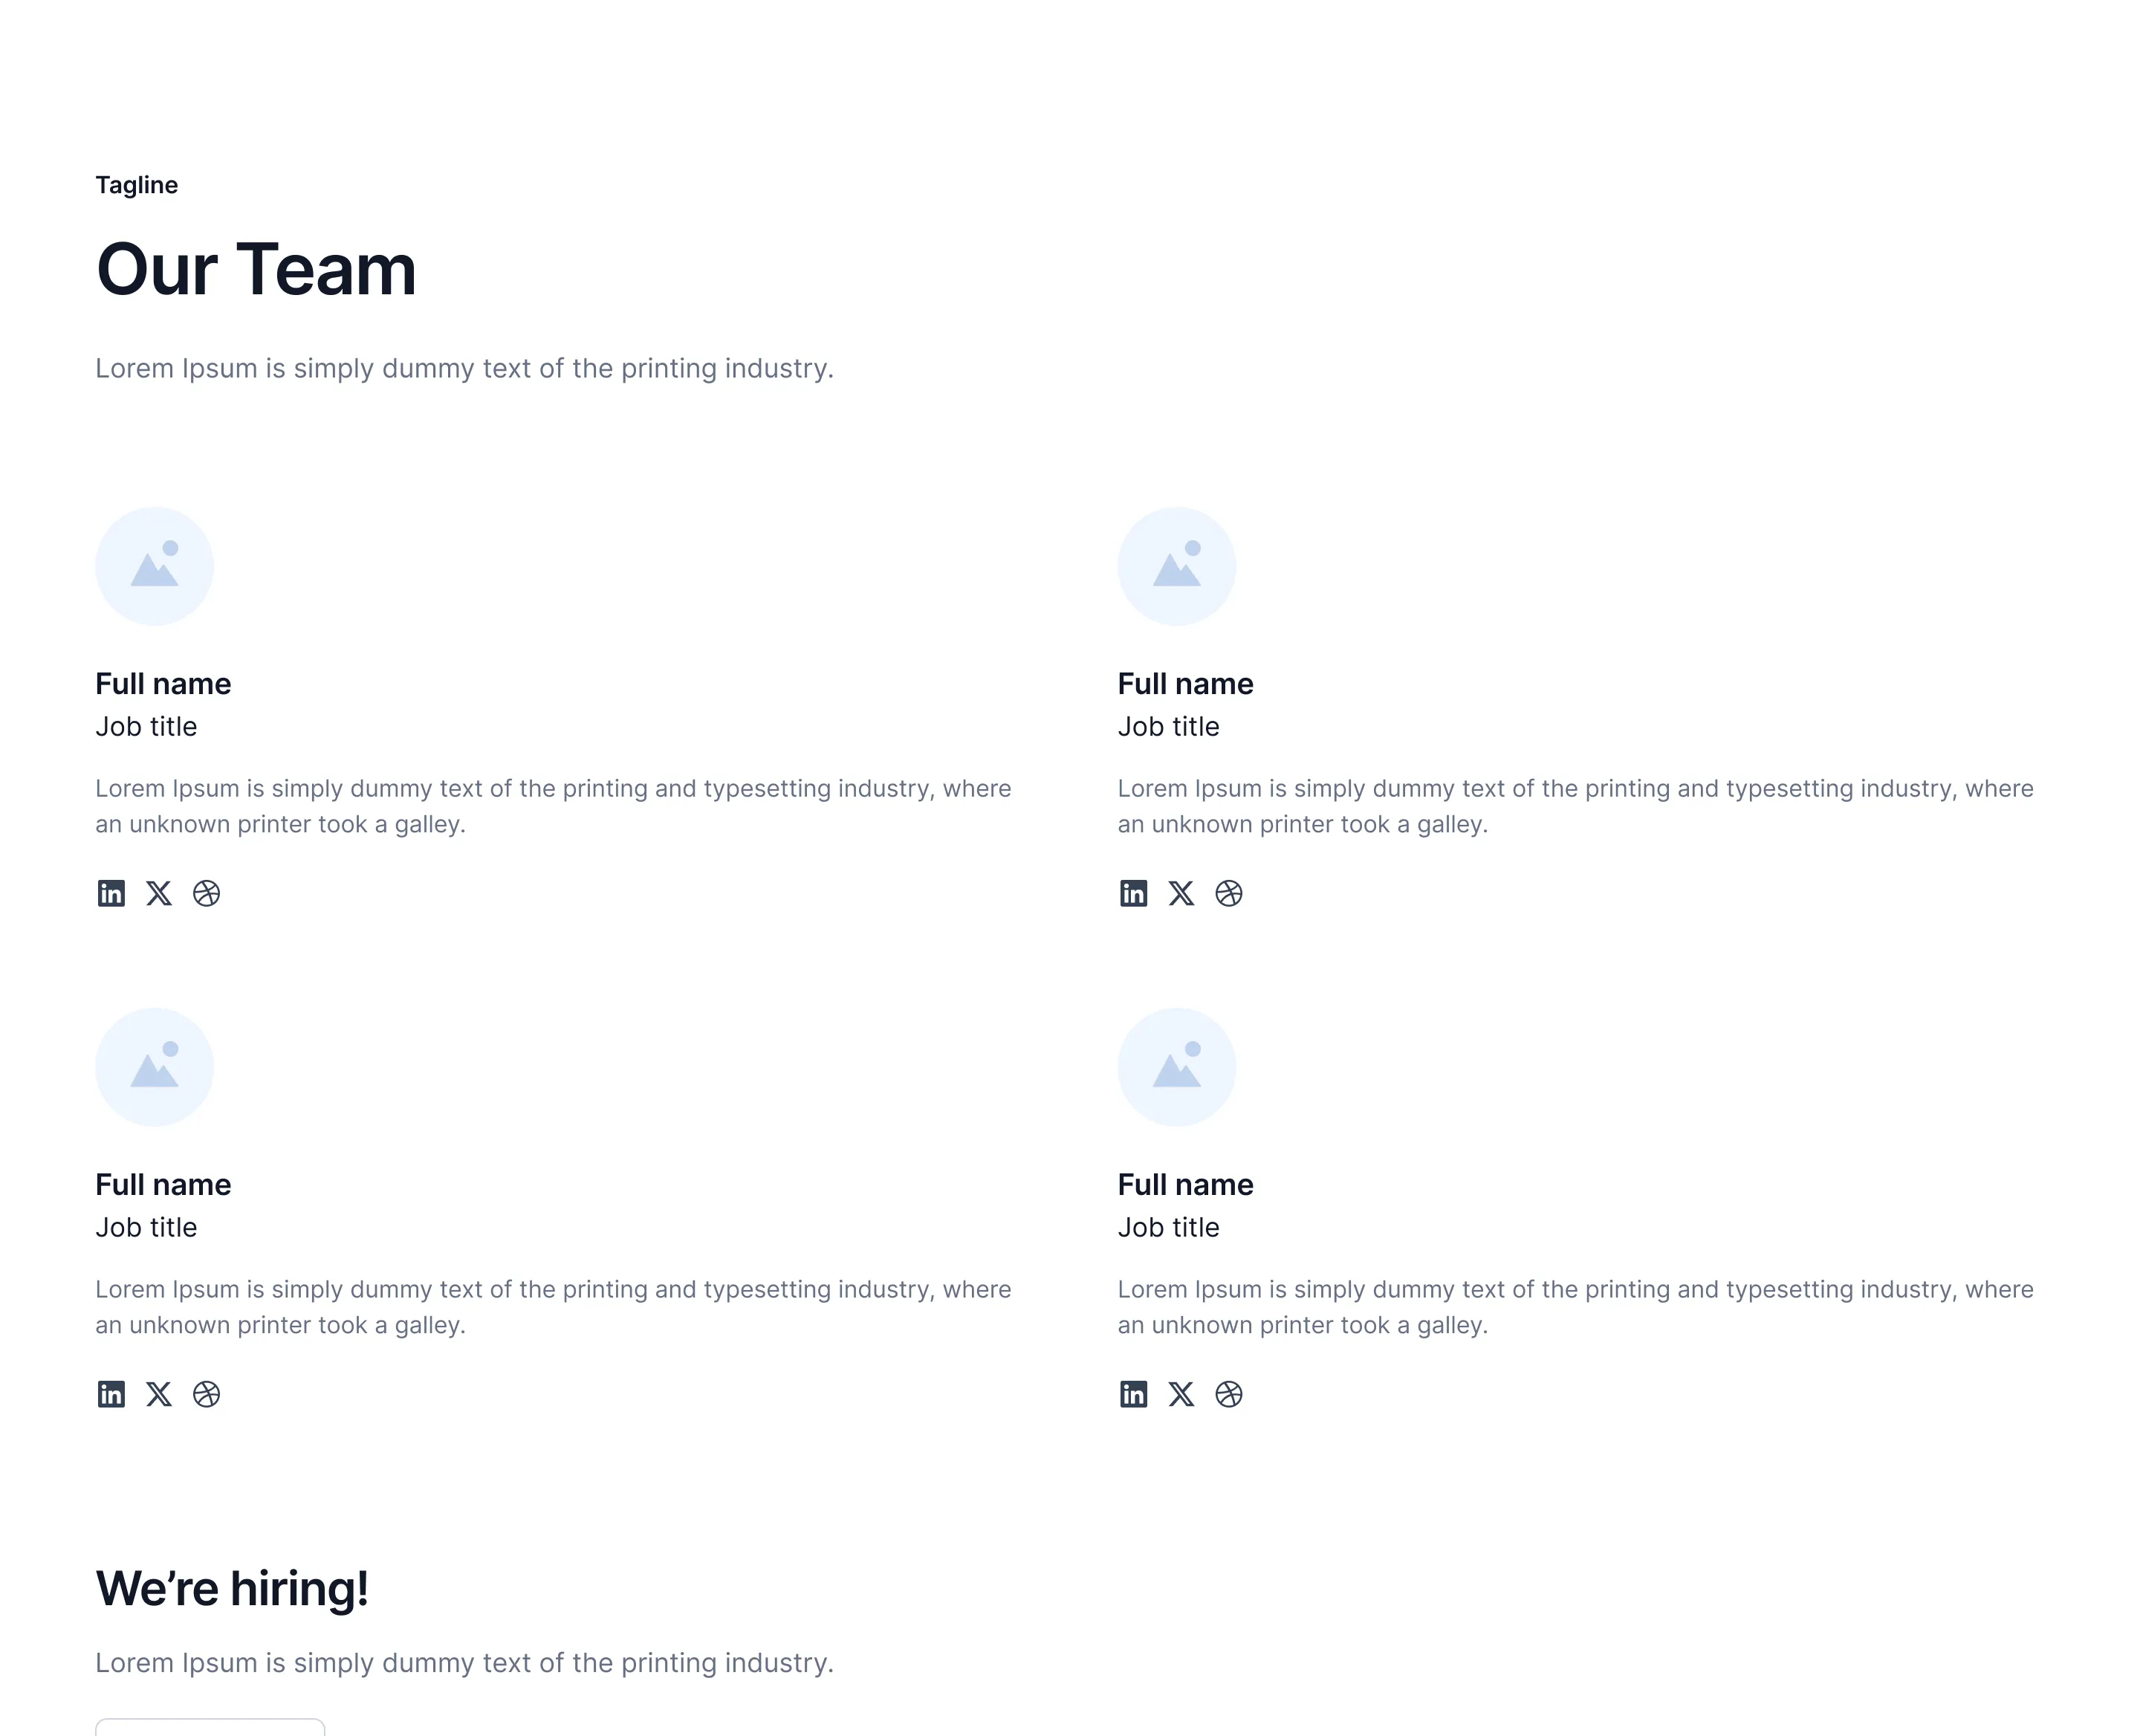Click "Job title" of top-right member

pyautogui.click(x=1168, y=727)
